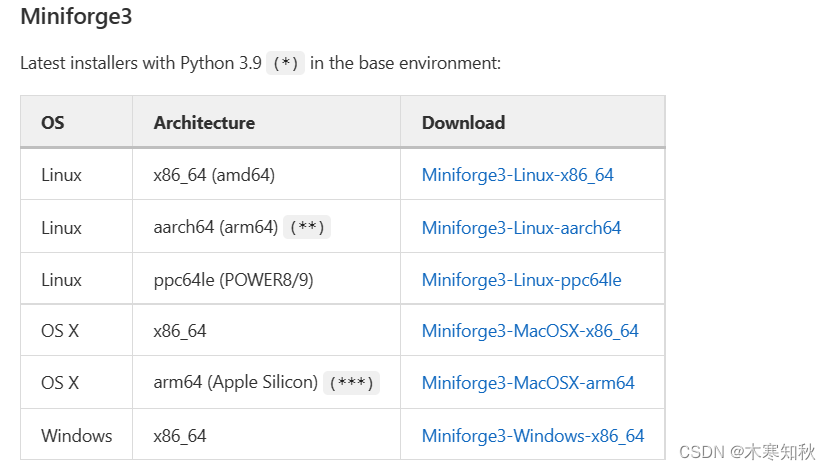Click the Miniforge3-Linux-ppc64le link
The image size is (831, 470).
[x=521, y=280]
